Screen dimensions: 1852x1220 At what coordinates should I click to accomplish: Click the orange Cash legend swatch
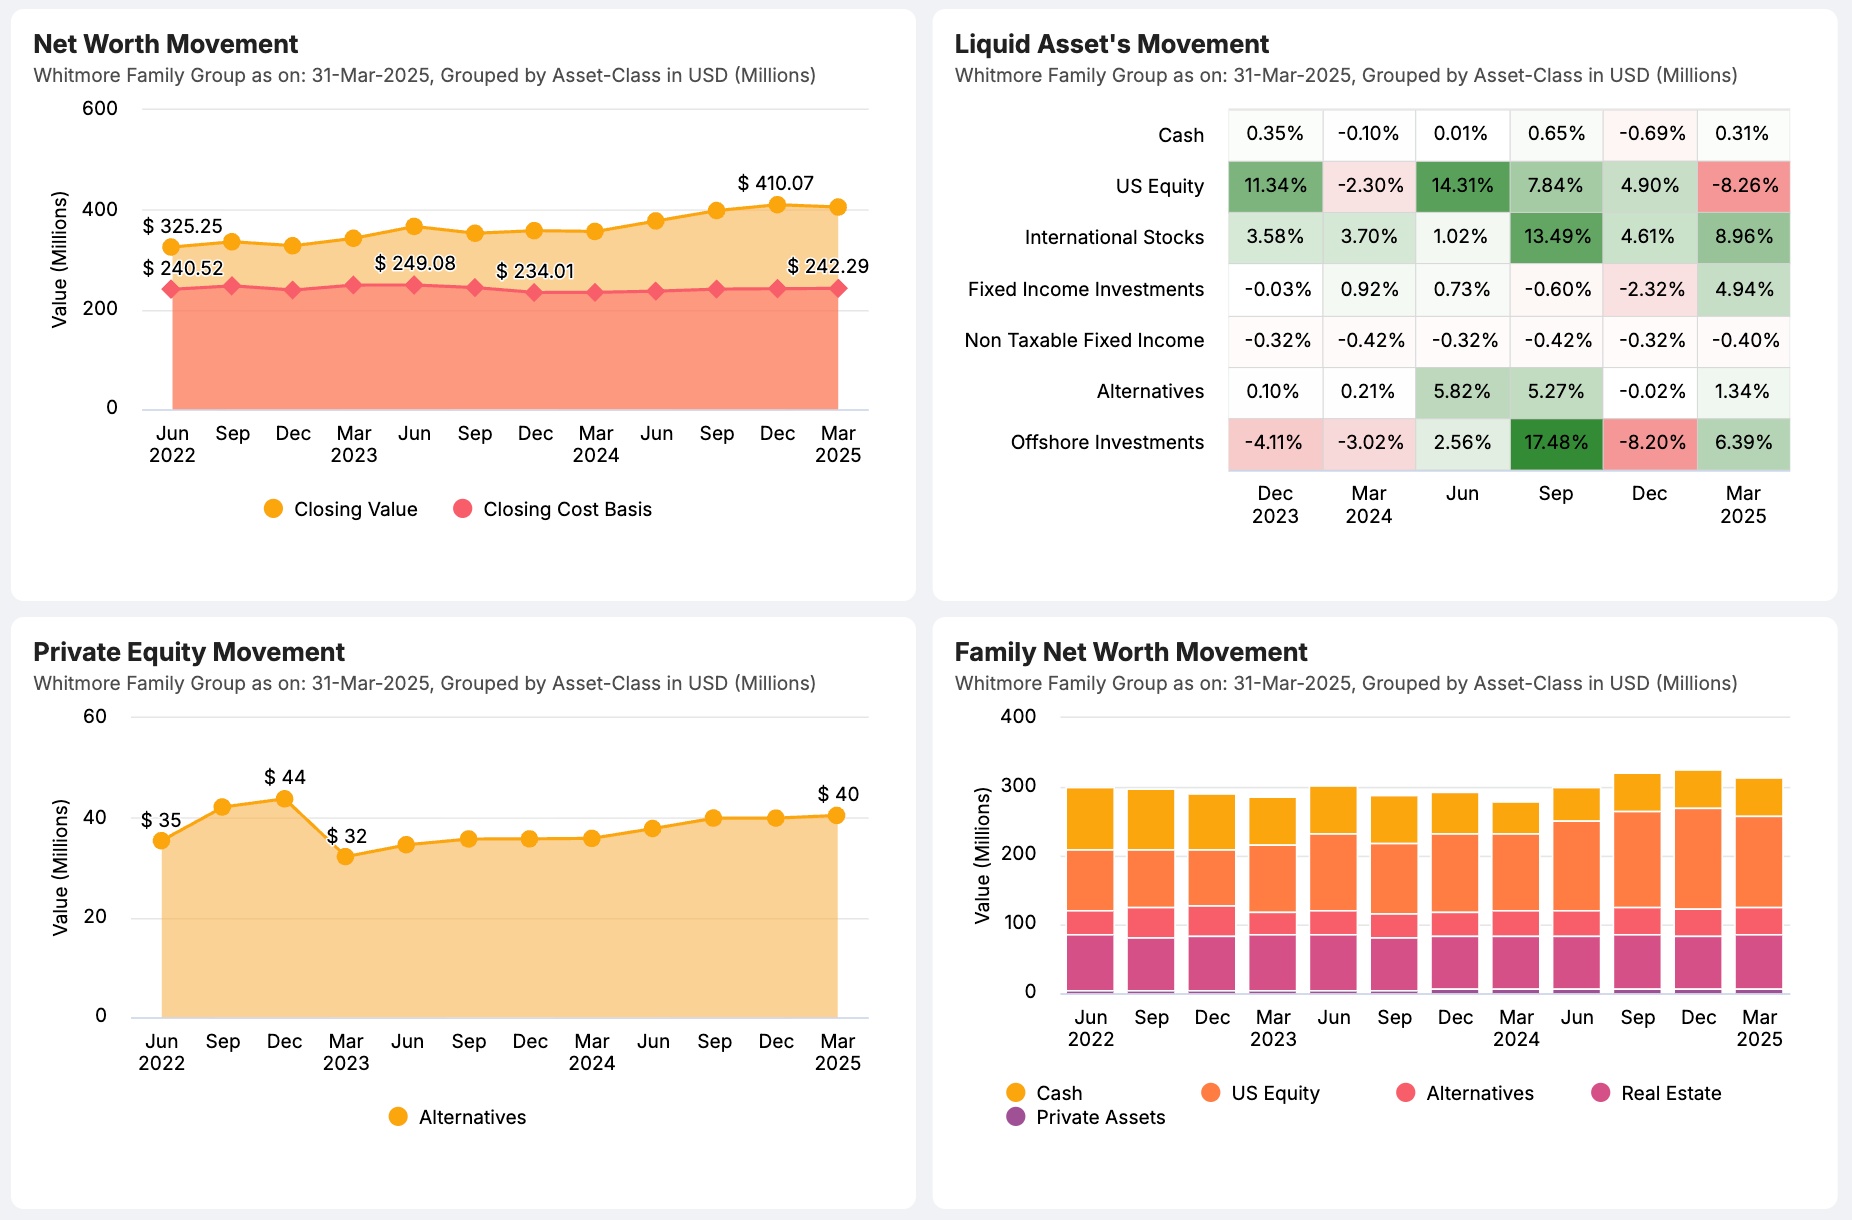(x=1015, y=1093)
